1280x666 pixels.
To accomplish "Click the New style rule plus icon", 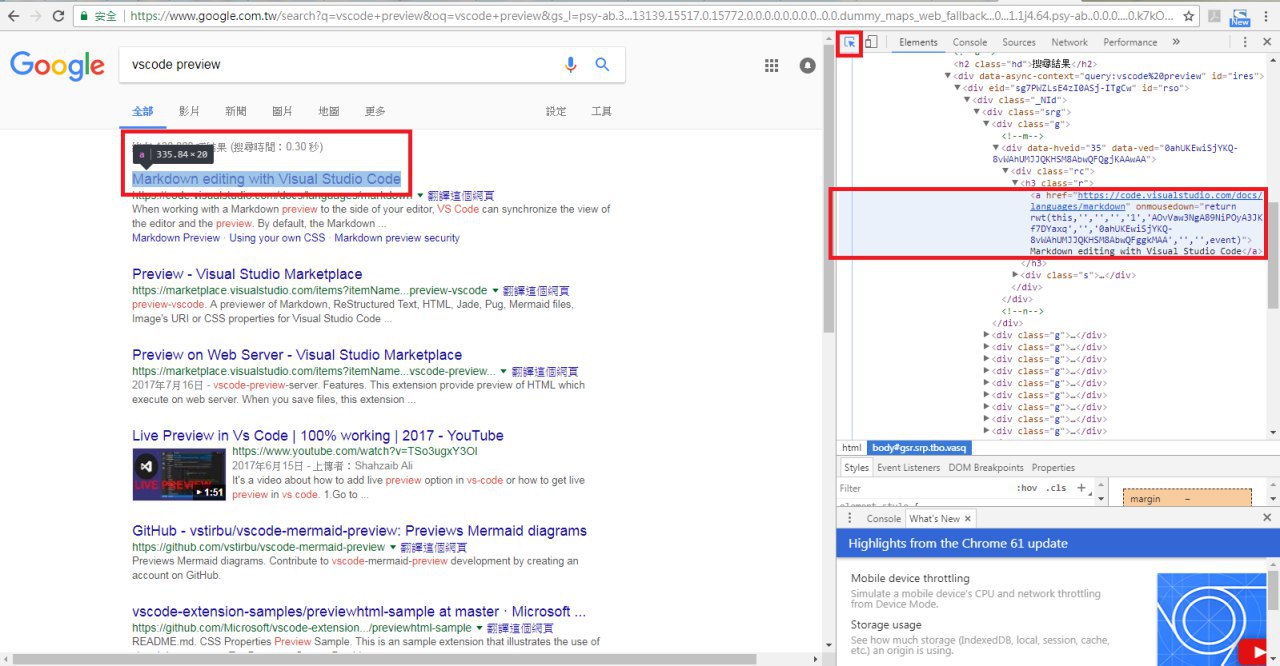I will [x=1081, y=488].
